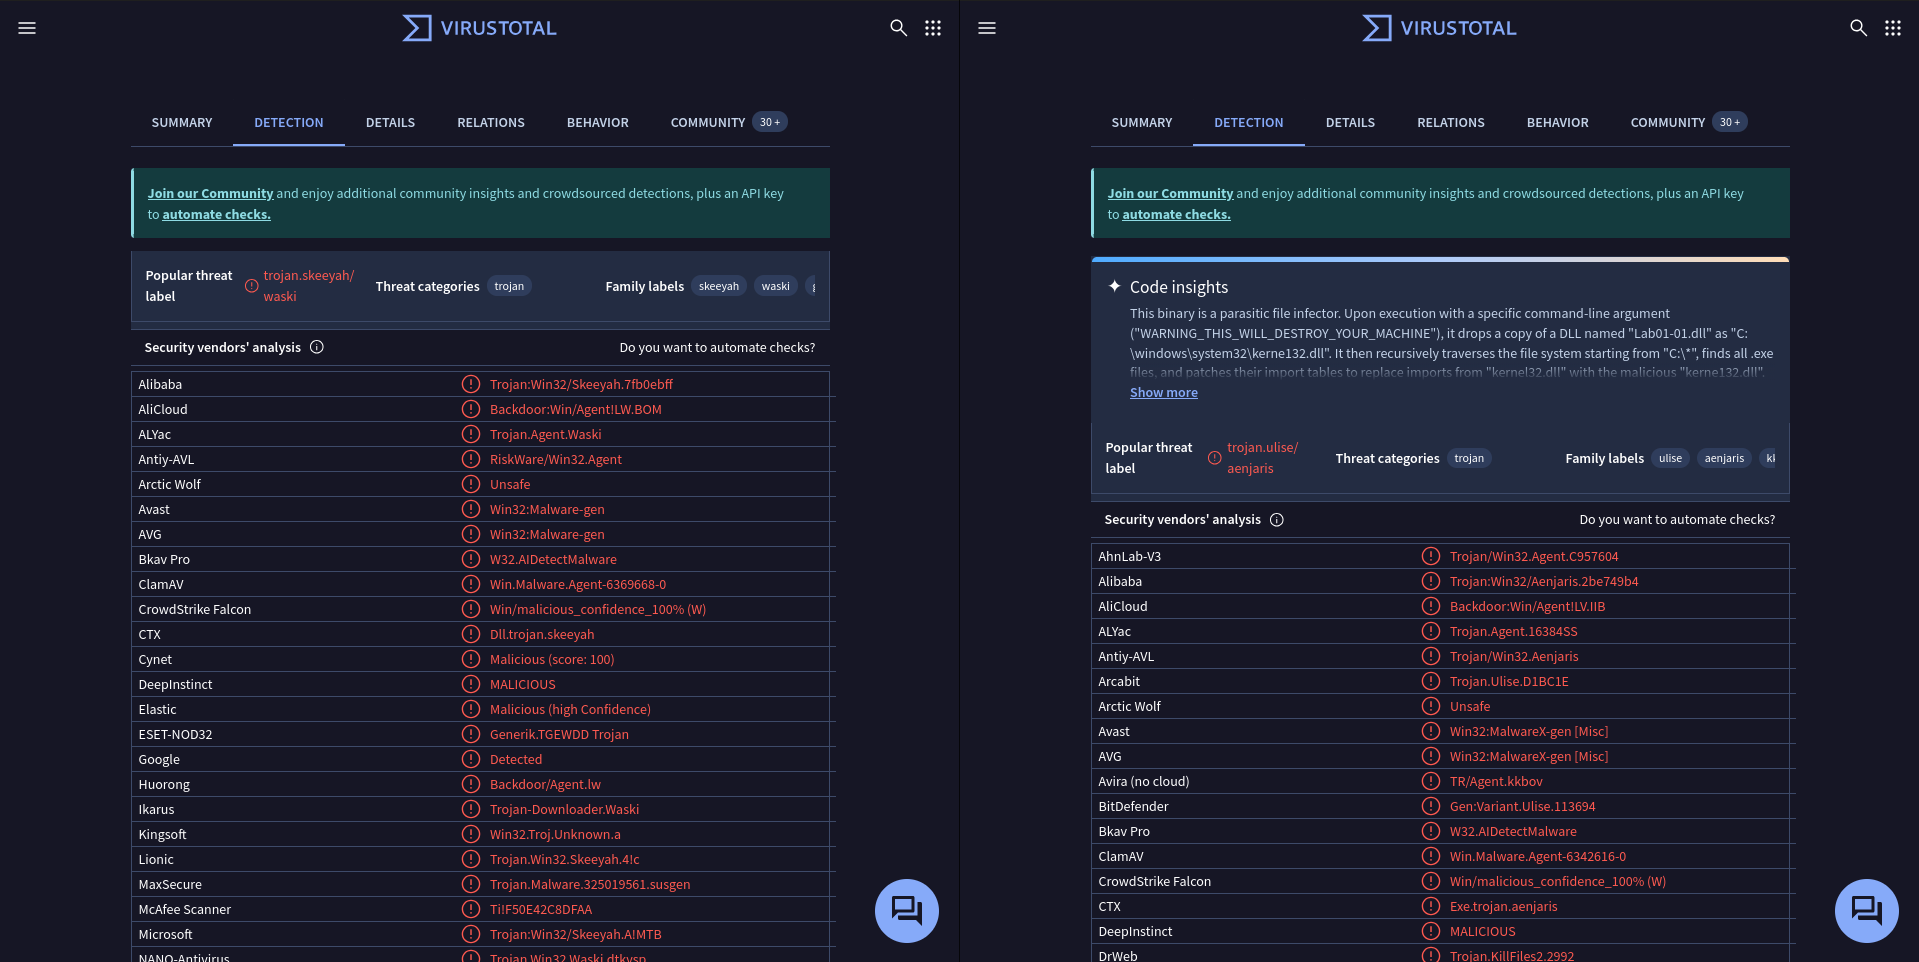Click the search icon in the Ulise report
Screen dimensions: 1919x962
(1858, 28)
